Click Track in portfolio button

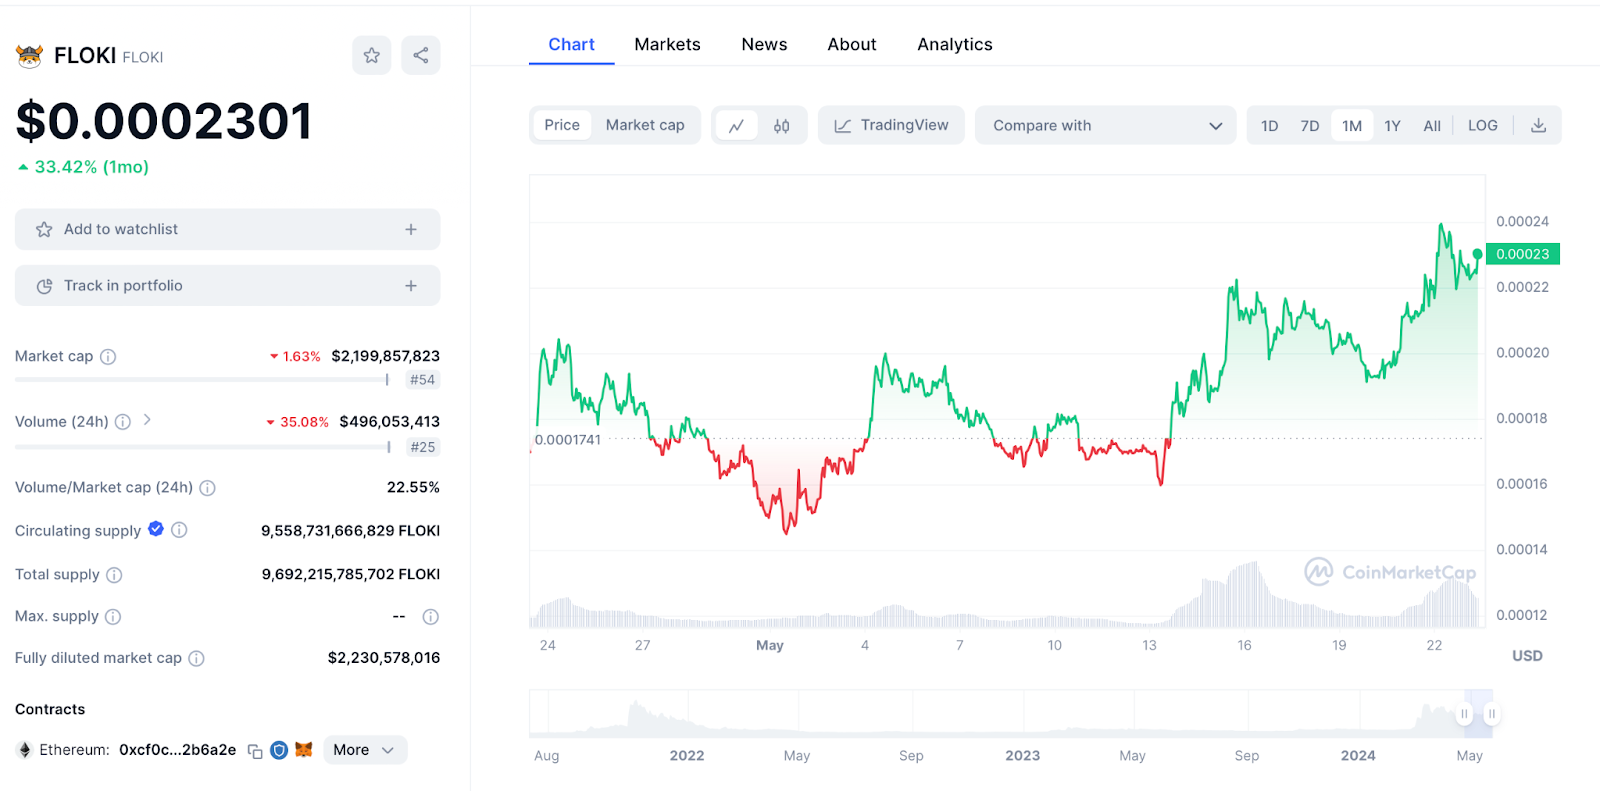coord(227,286)
